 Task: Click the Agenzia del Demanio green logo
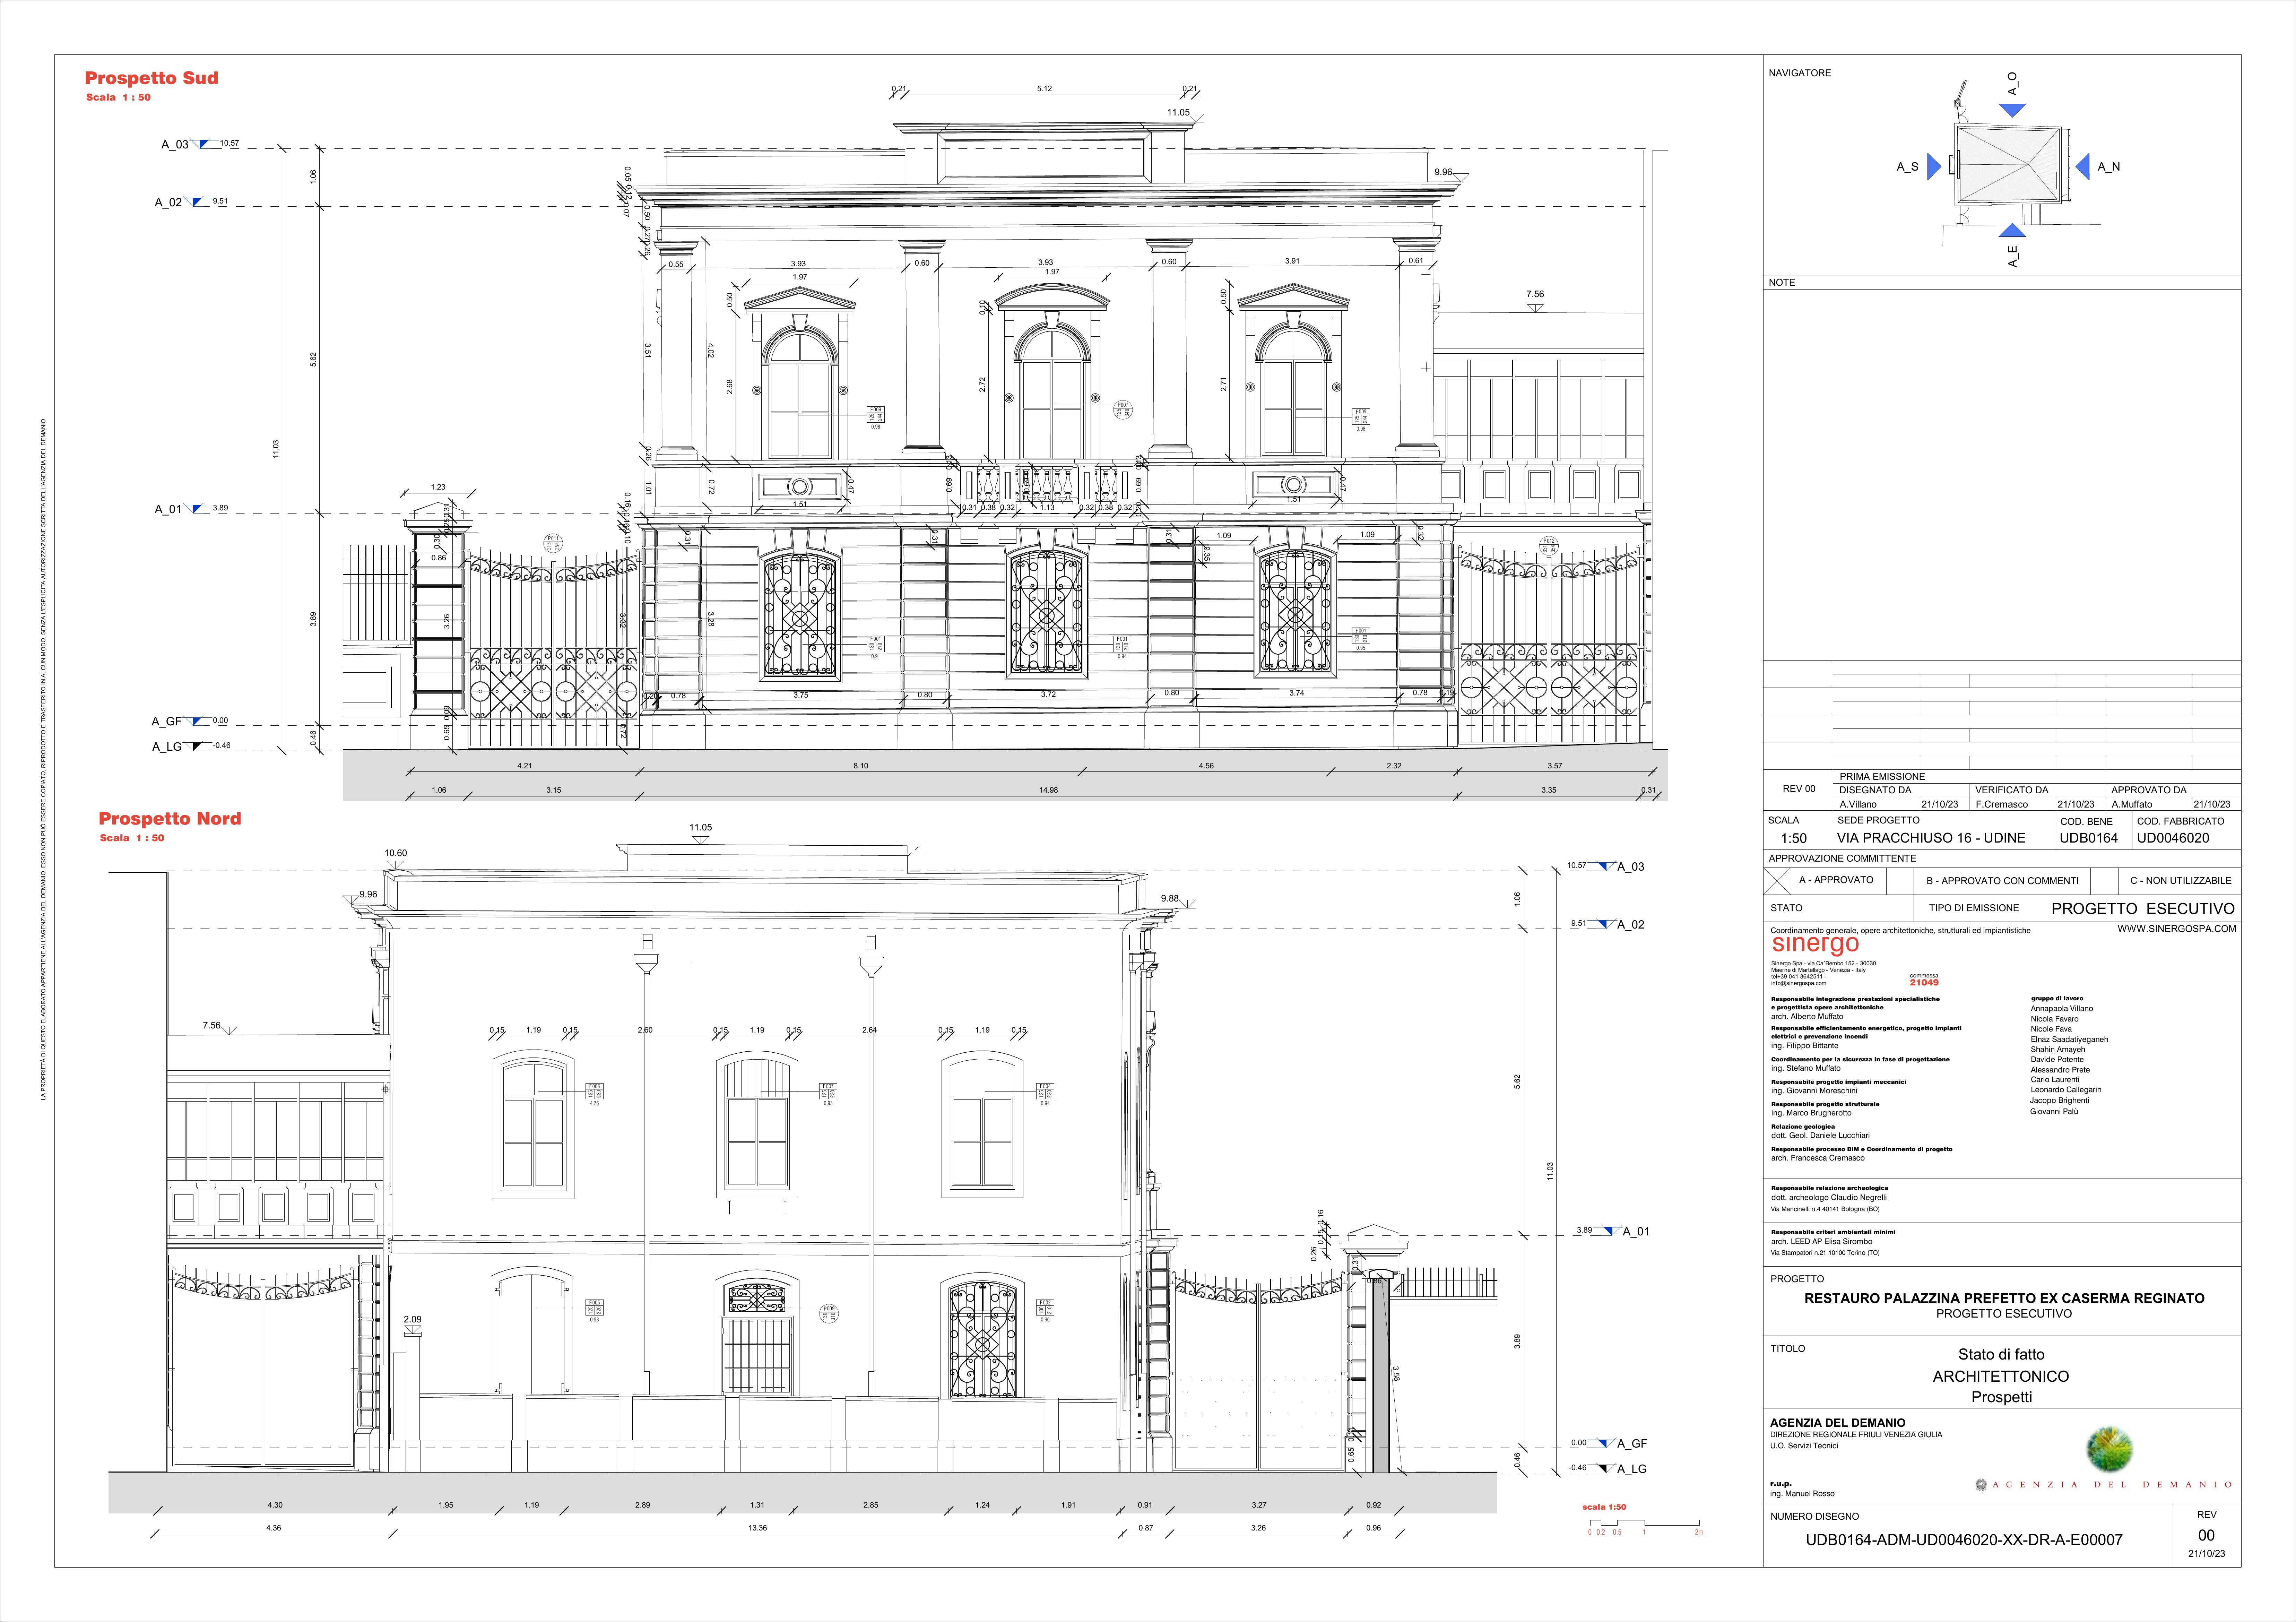(x=2109, y=1449)
